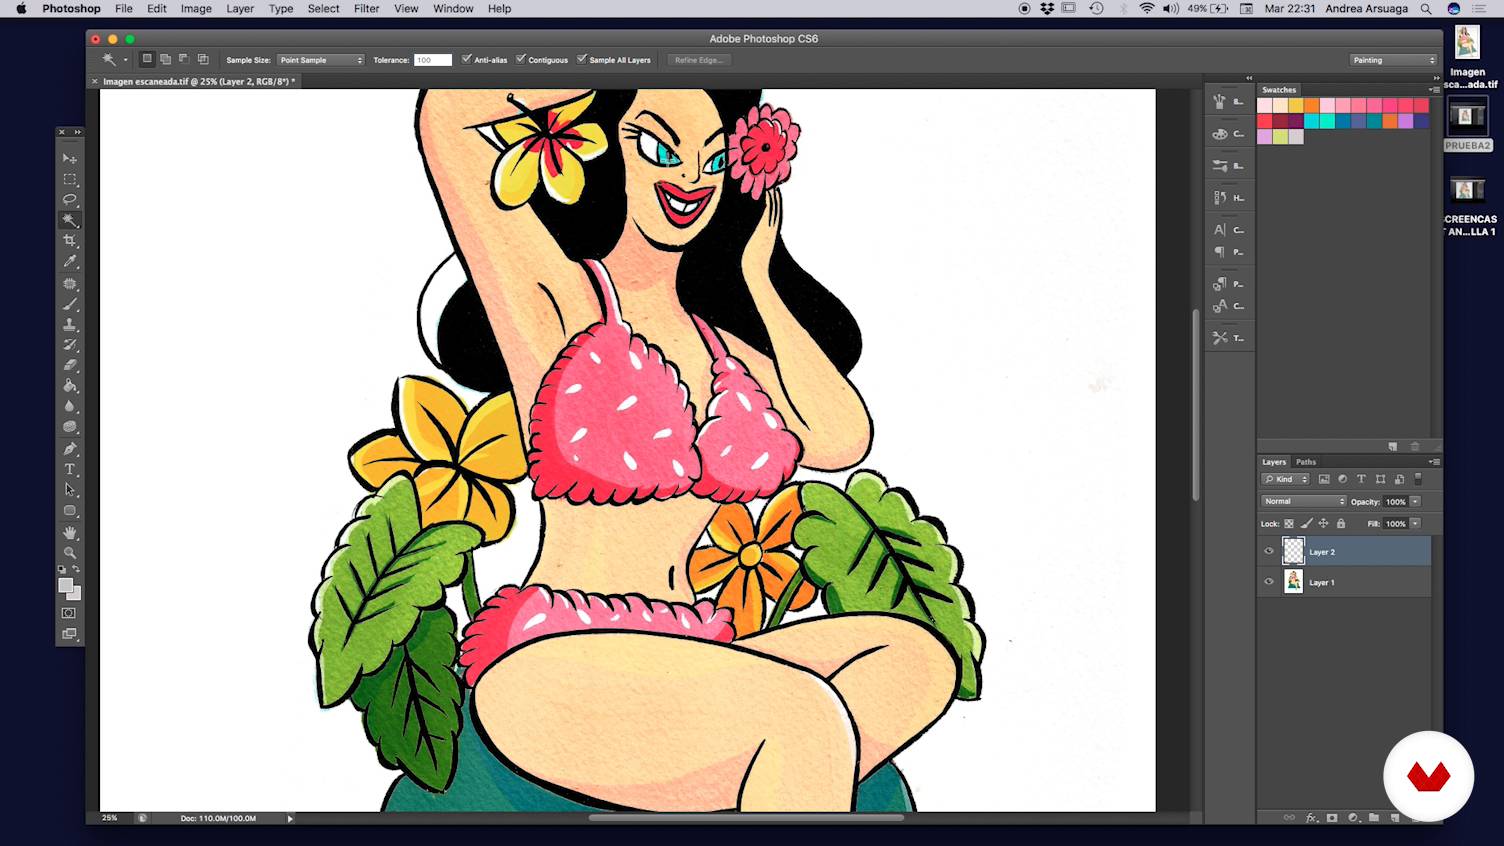
Task: Click the add layer mask icon
Action: [x=1332, y=818]
